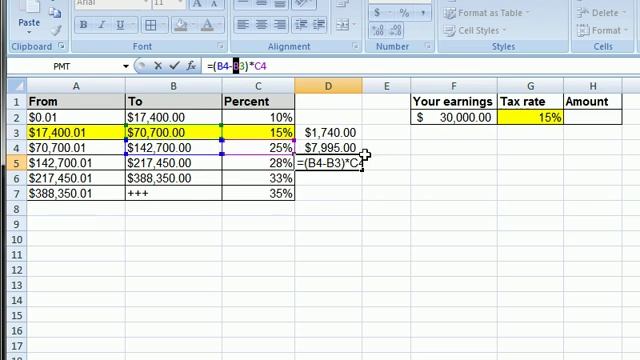Align text left
Image resolution: width=640 pixels, height=360 pixels.
pyautogui.click(x=243, y=25)
